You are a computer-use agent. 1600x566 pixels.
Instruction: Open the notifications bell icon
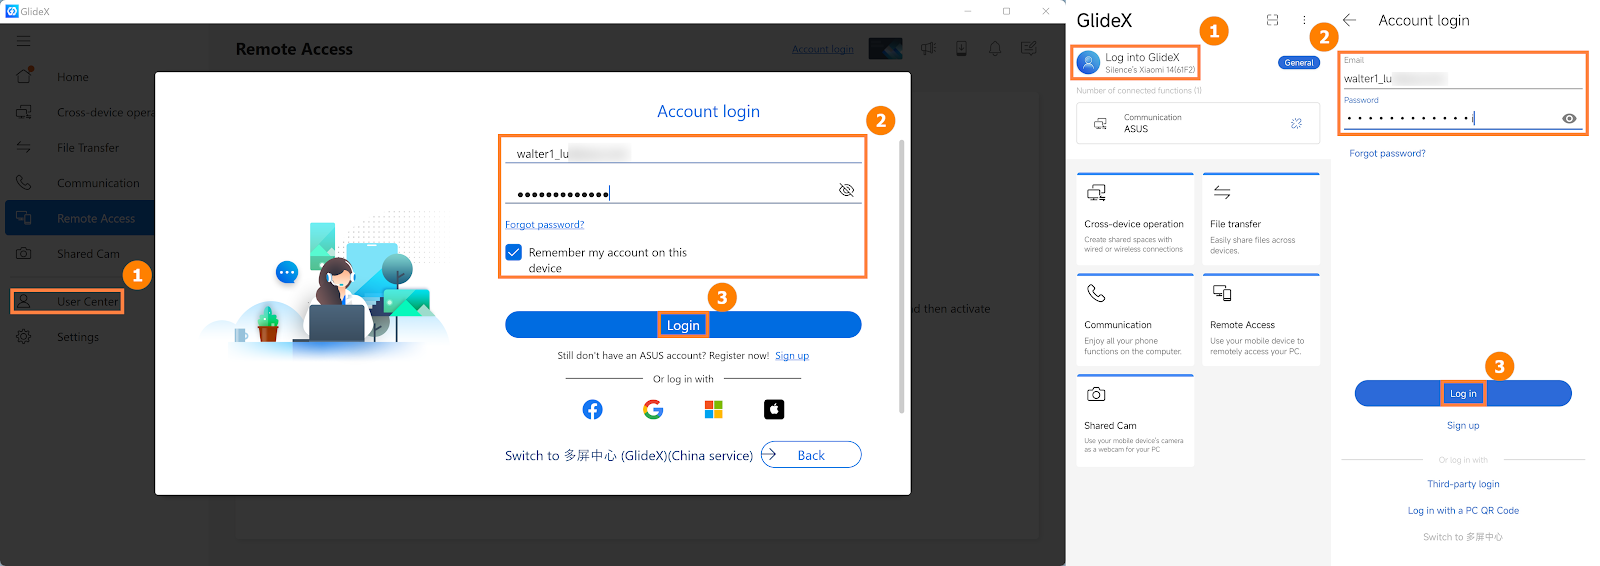click(995, 48)
